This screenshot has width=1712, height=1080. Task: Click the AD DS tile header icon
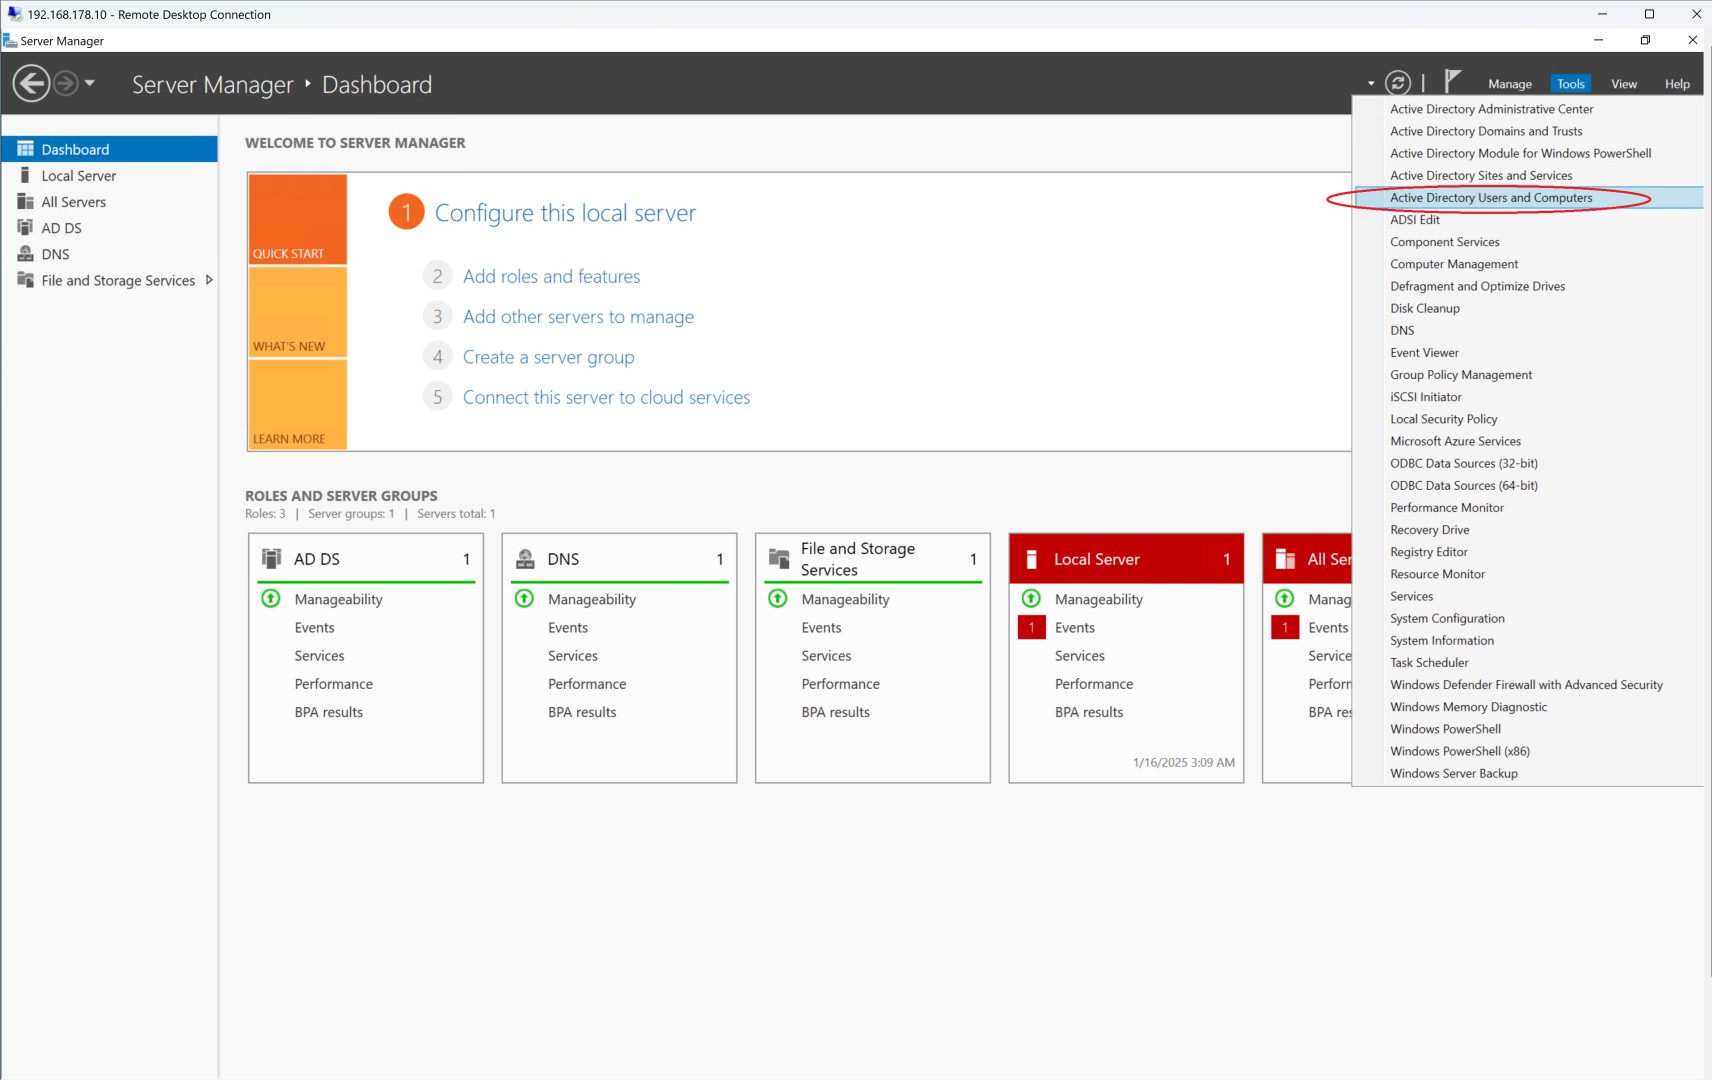pos(271,558)
